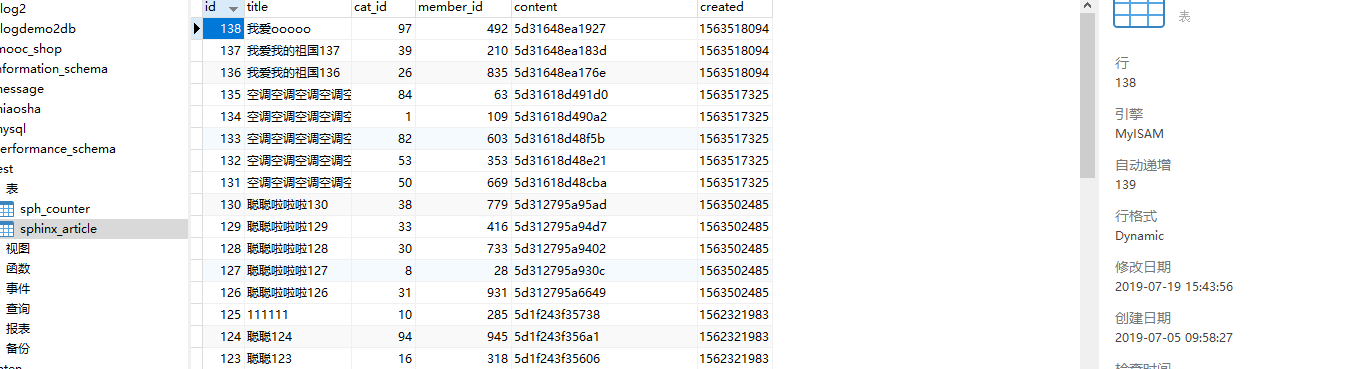Click the vertical scrollbar of data grid
Viewport: 1352px width, 369px height.
click(x=1088, y=95)
